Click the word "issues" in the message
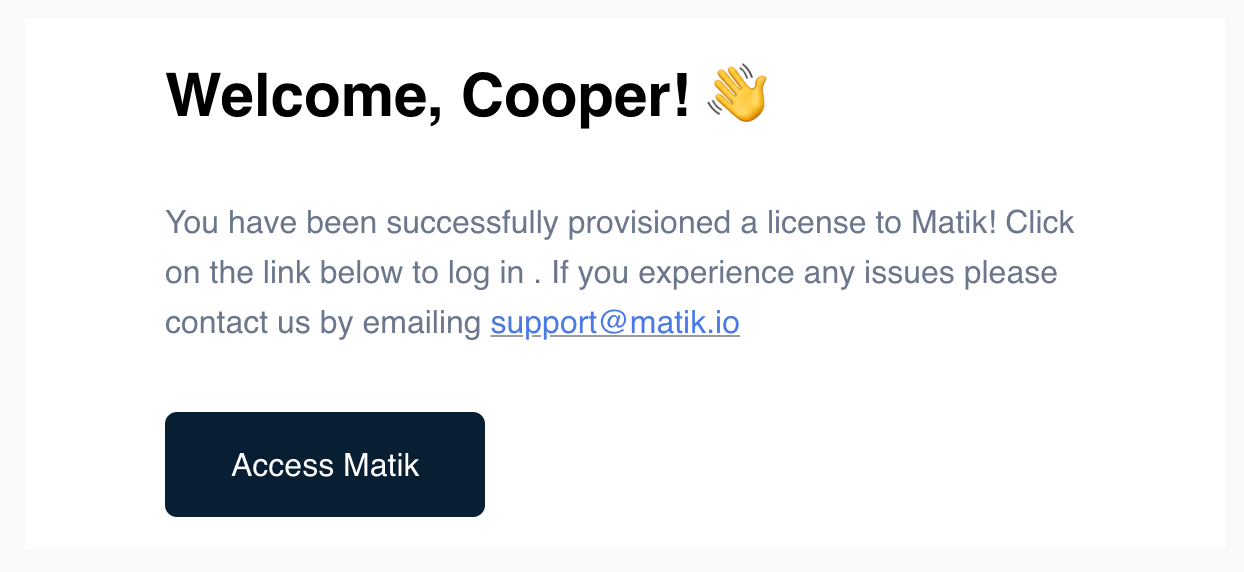The height and width of the screenshot is (572, 1244). (x=907, y=272)
